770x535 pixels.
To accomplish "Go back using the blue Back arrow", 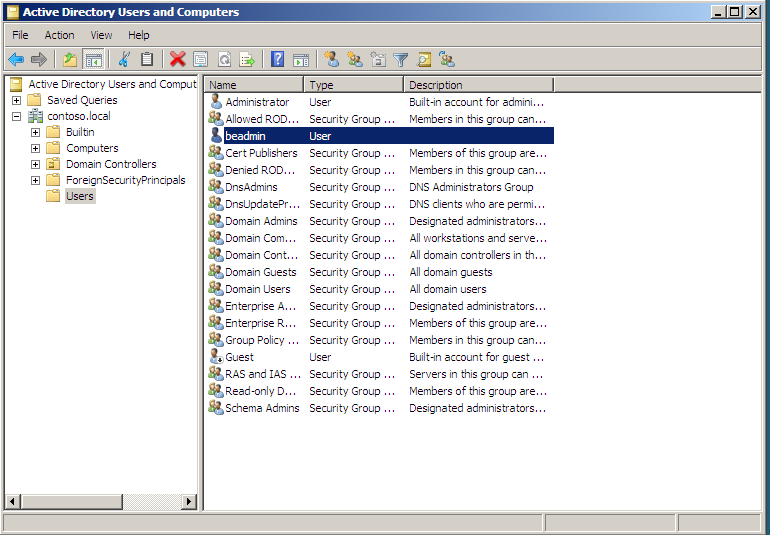I will tap(16, 60).
